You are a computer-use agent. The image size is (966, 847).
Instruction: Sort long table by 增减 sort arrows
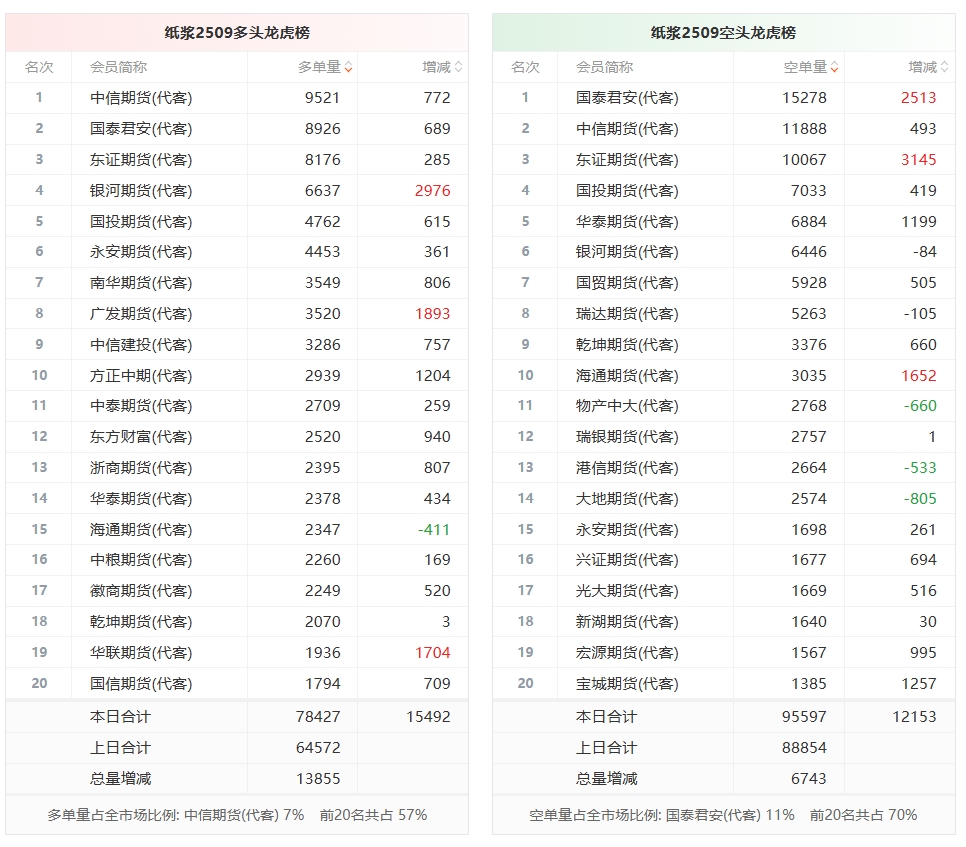point(458,67)
